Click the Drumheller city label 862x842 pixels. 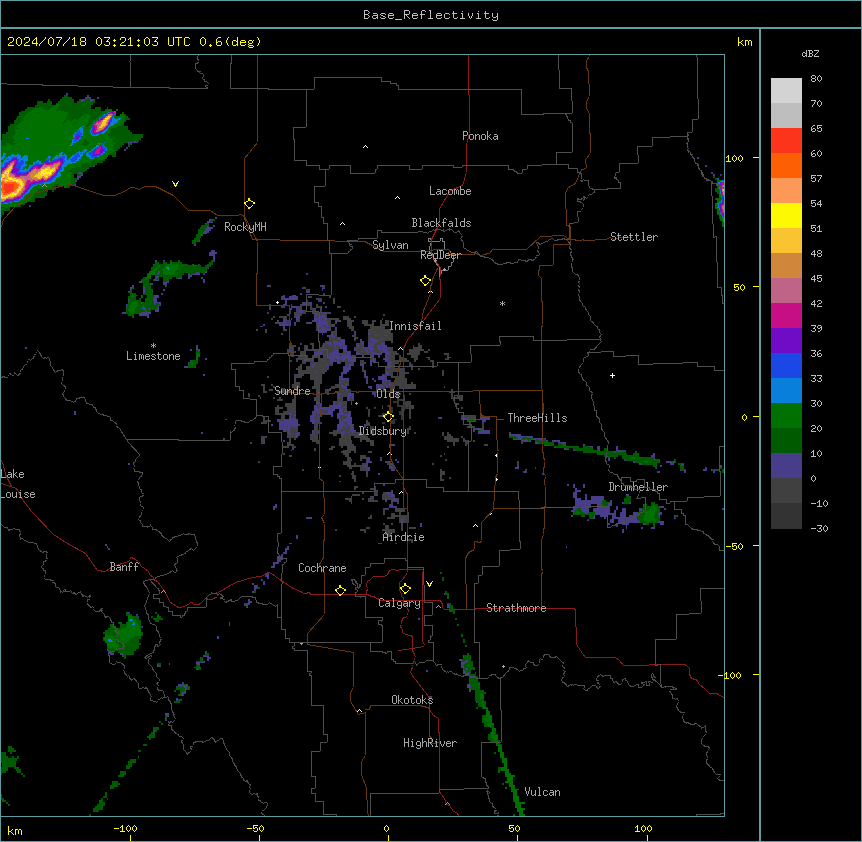[x=638, y=487]
